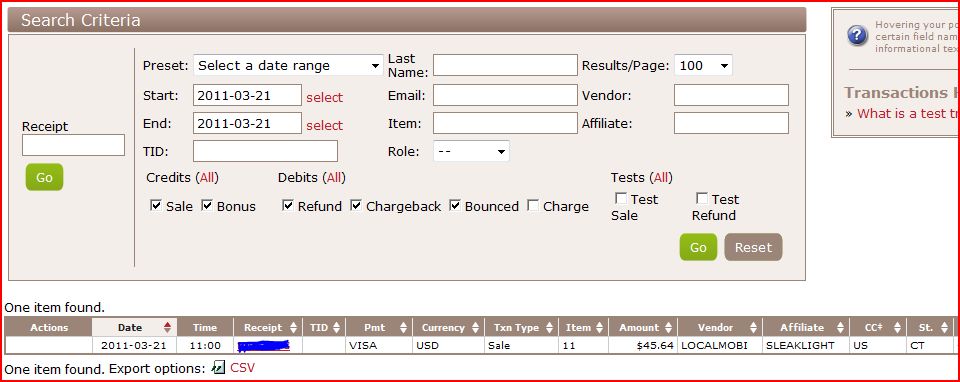Uncheck the Bounced checkbox
The image size is (960, 382).
[x=455, y=206]
